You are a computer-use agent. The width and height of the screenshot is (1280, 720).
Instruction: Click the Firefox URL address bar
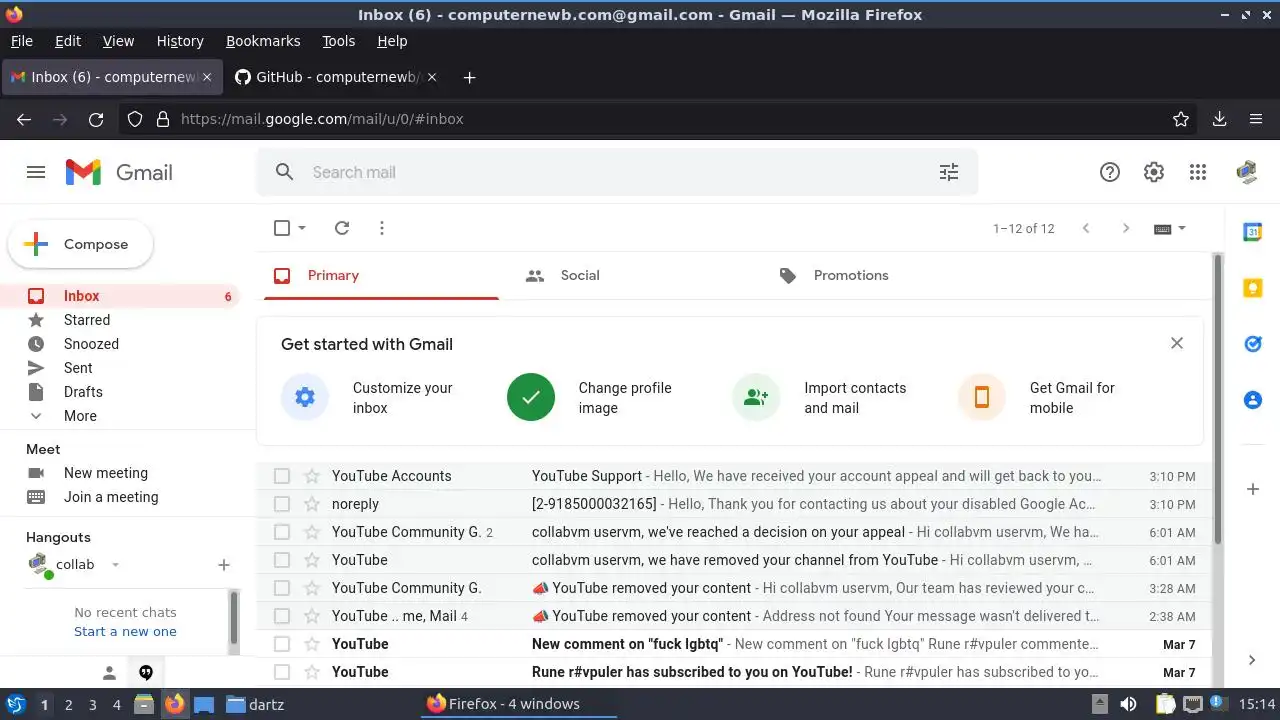pos(660,119)
